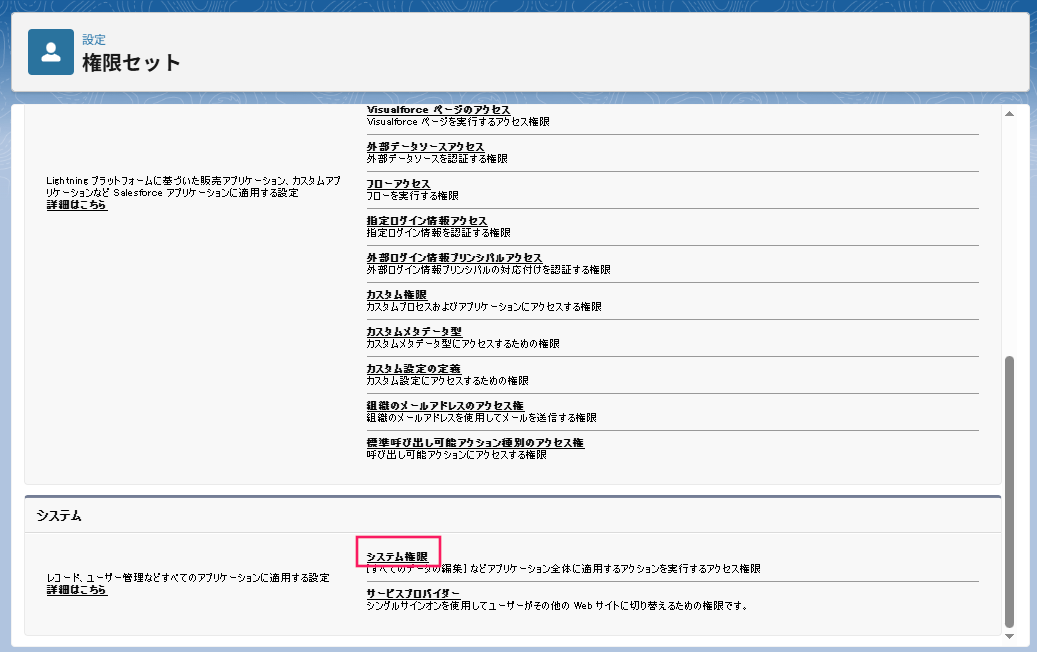Viewport: 1037px width, 652px height.
Task: Click 詳細はこちら in システム section
Action: [x=77, y=590]
